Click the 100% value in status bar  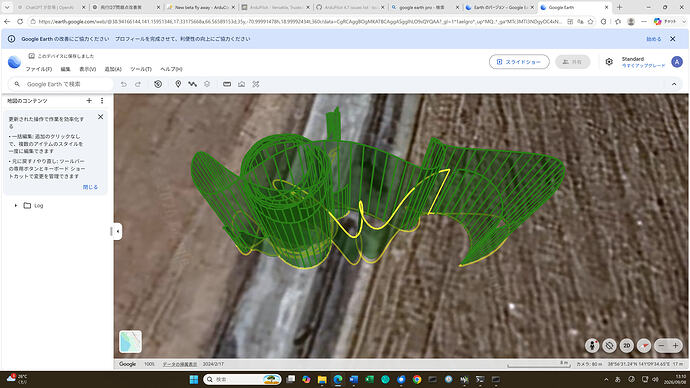coord(149,364)
